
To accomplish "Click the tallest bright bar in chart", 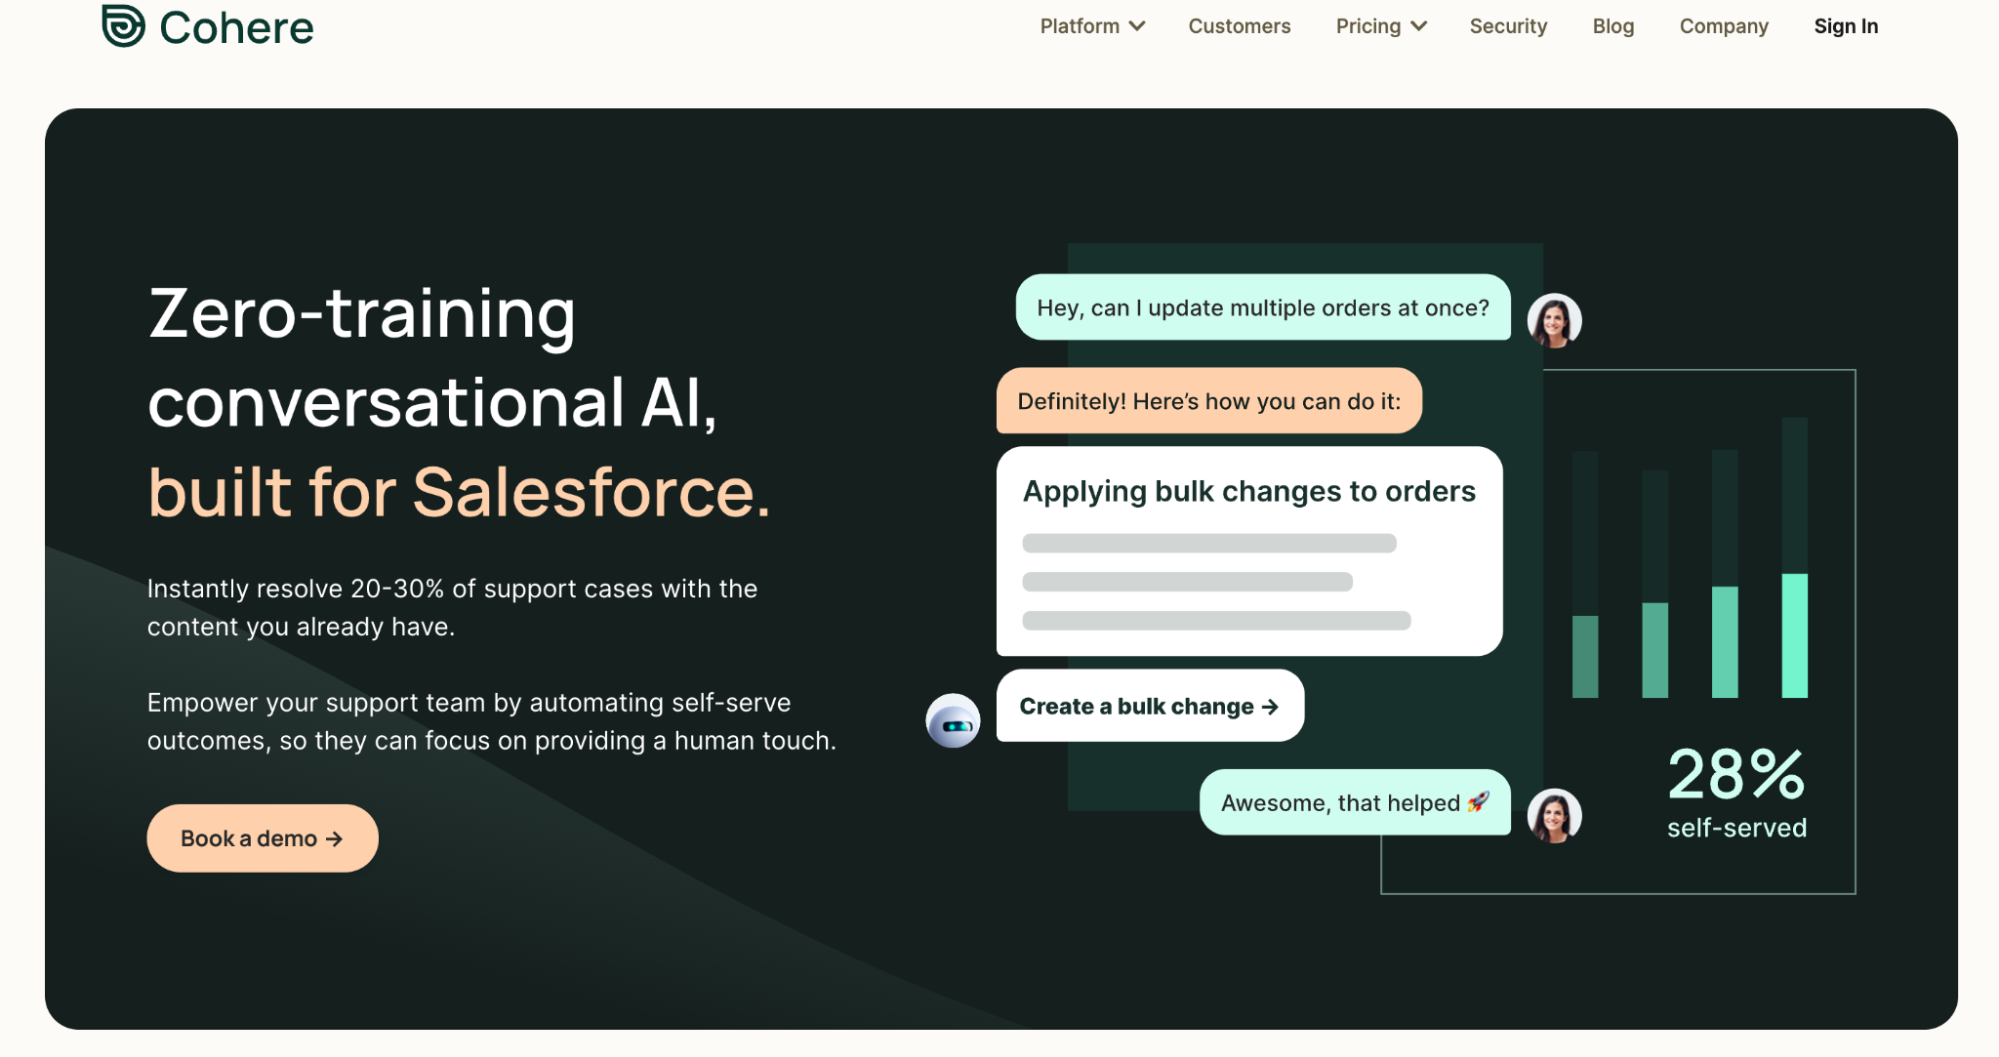I will pyautogui.click(x=1794, y=635).
